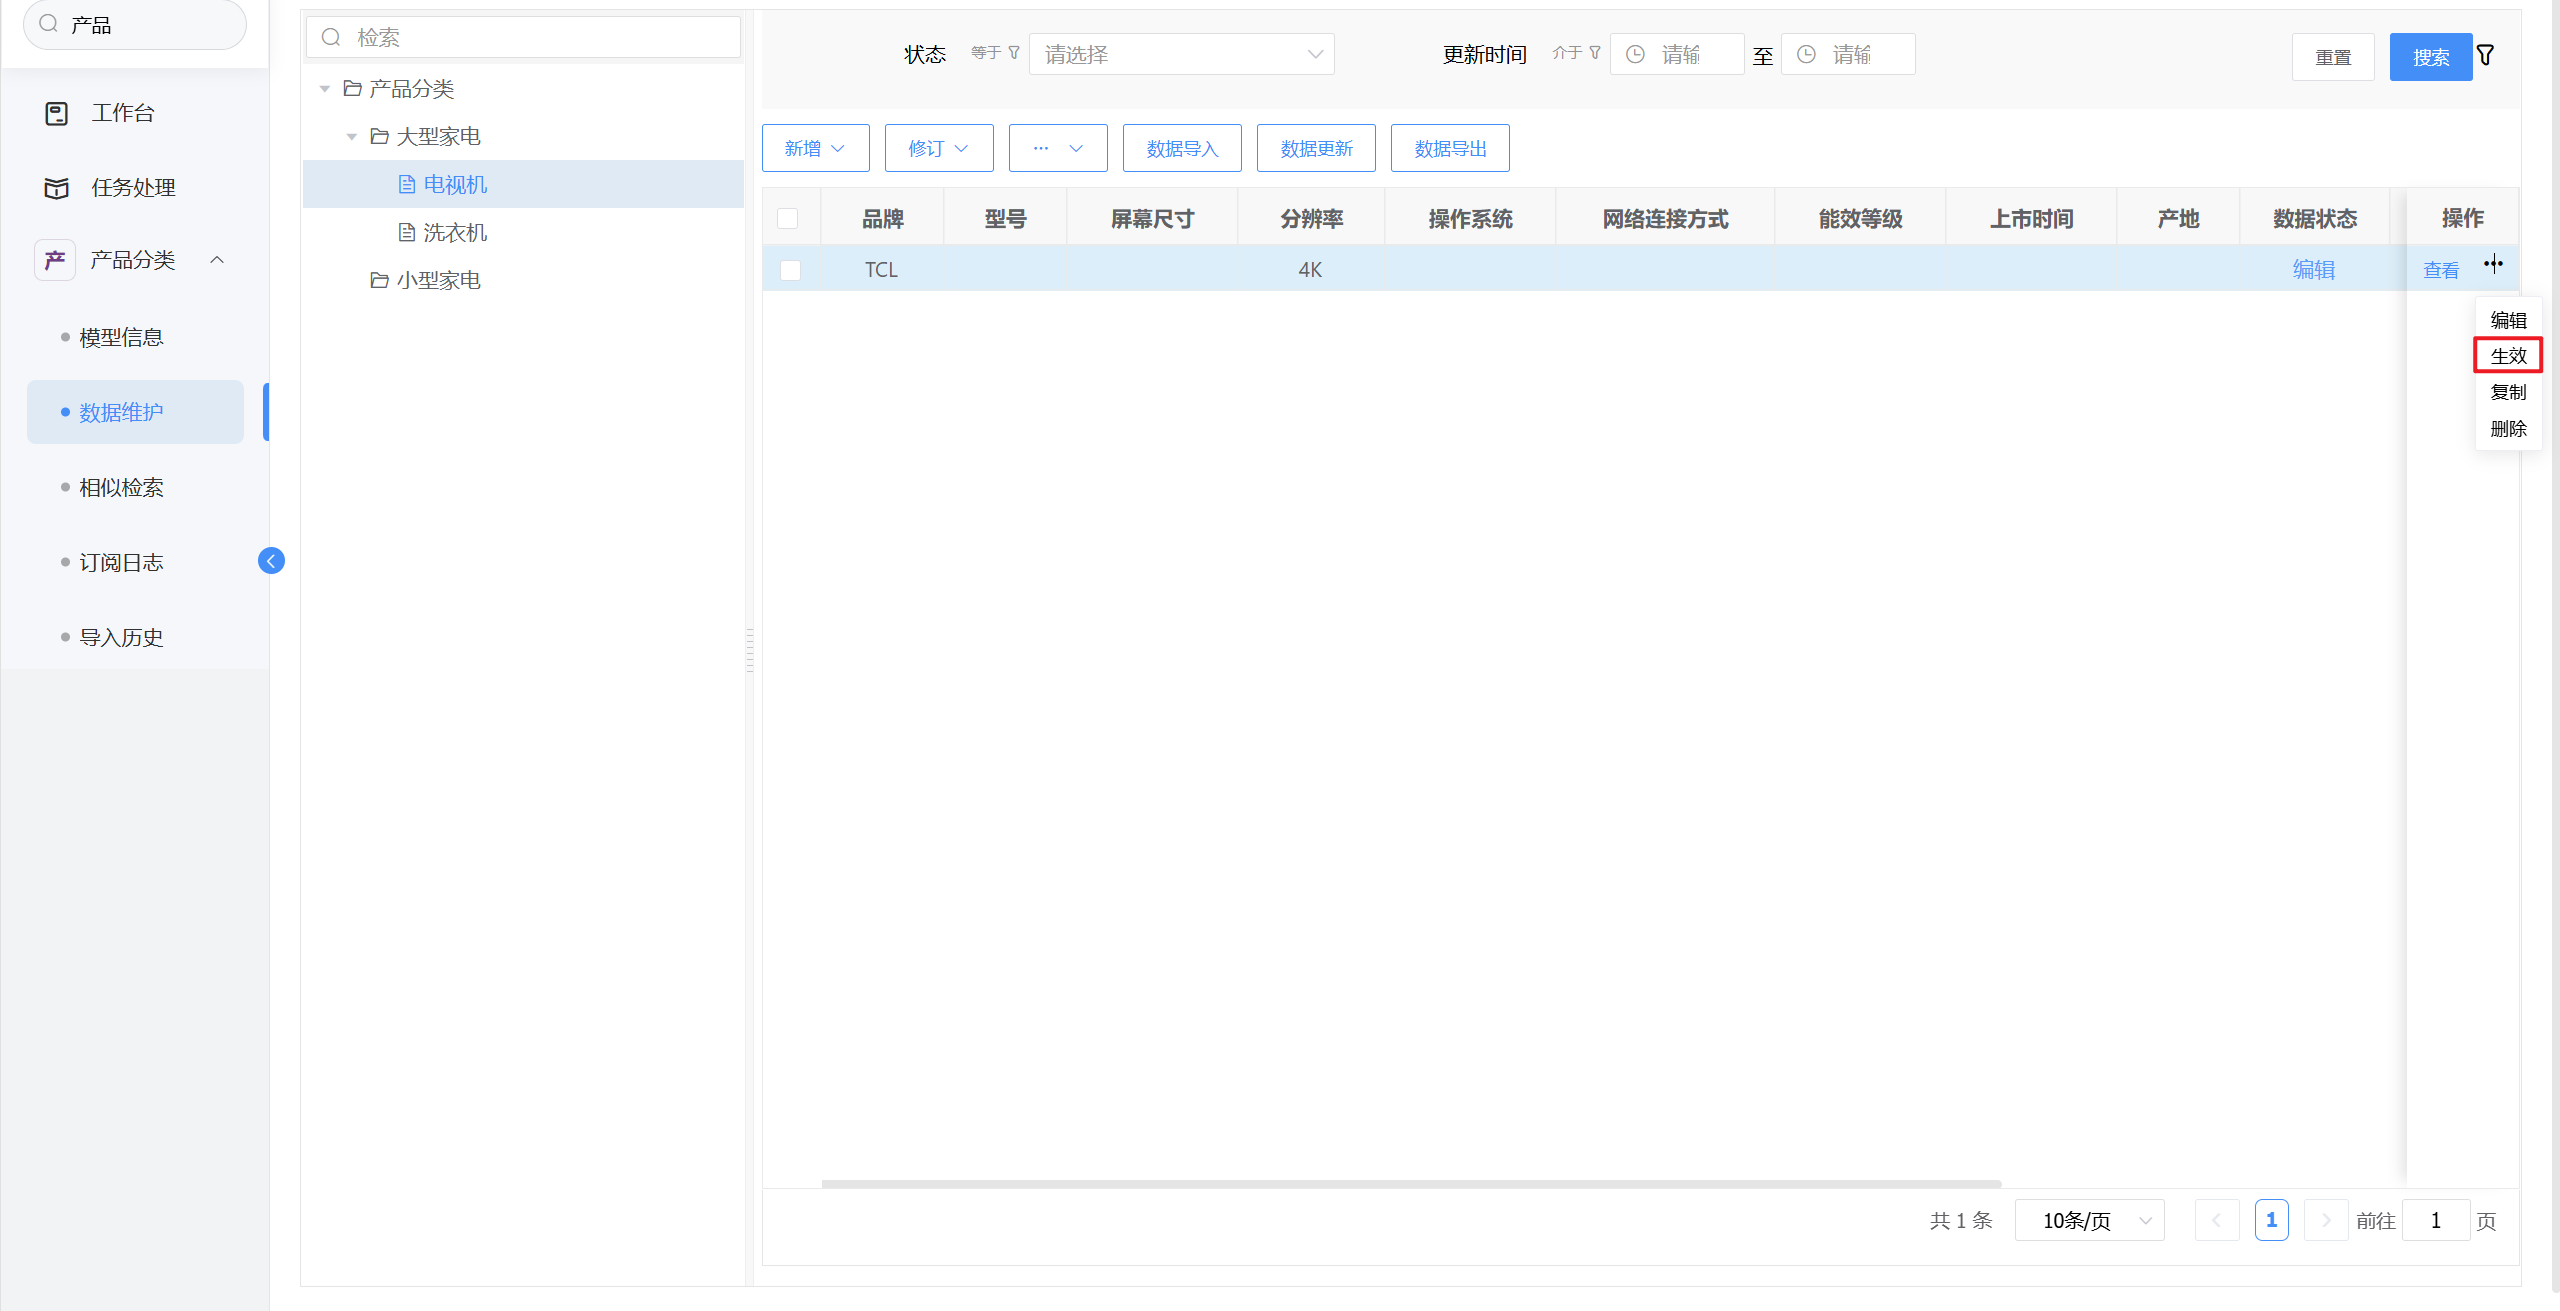
Task: Choose 删除 from the context menu
Action: [2507, 429]
